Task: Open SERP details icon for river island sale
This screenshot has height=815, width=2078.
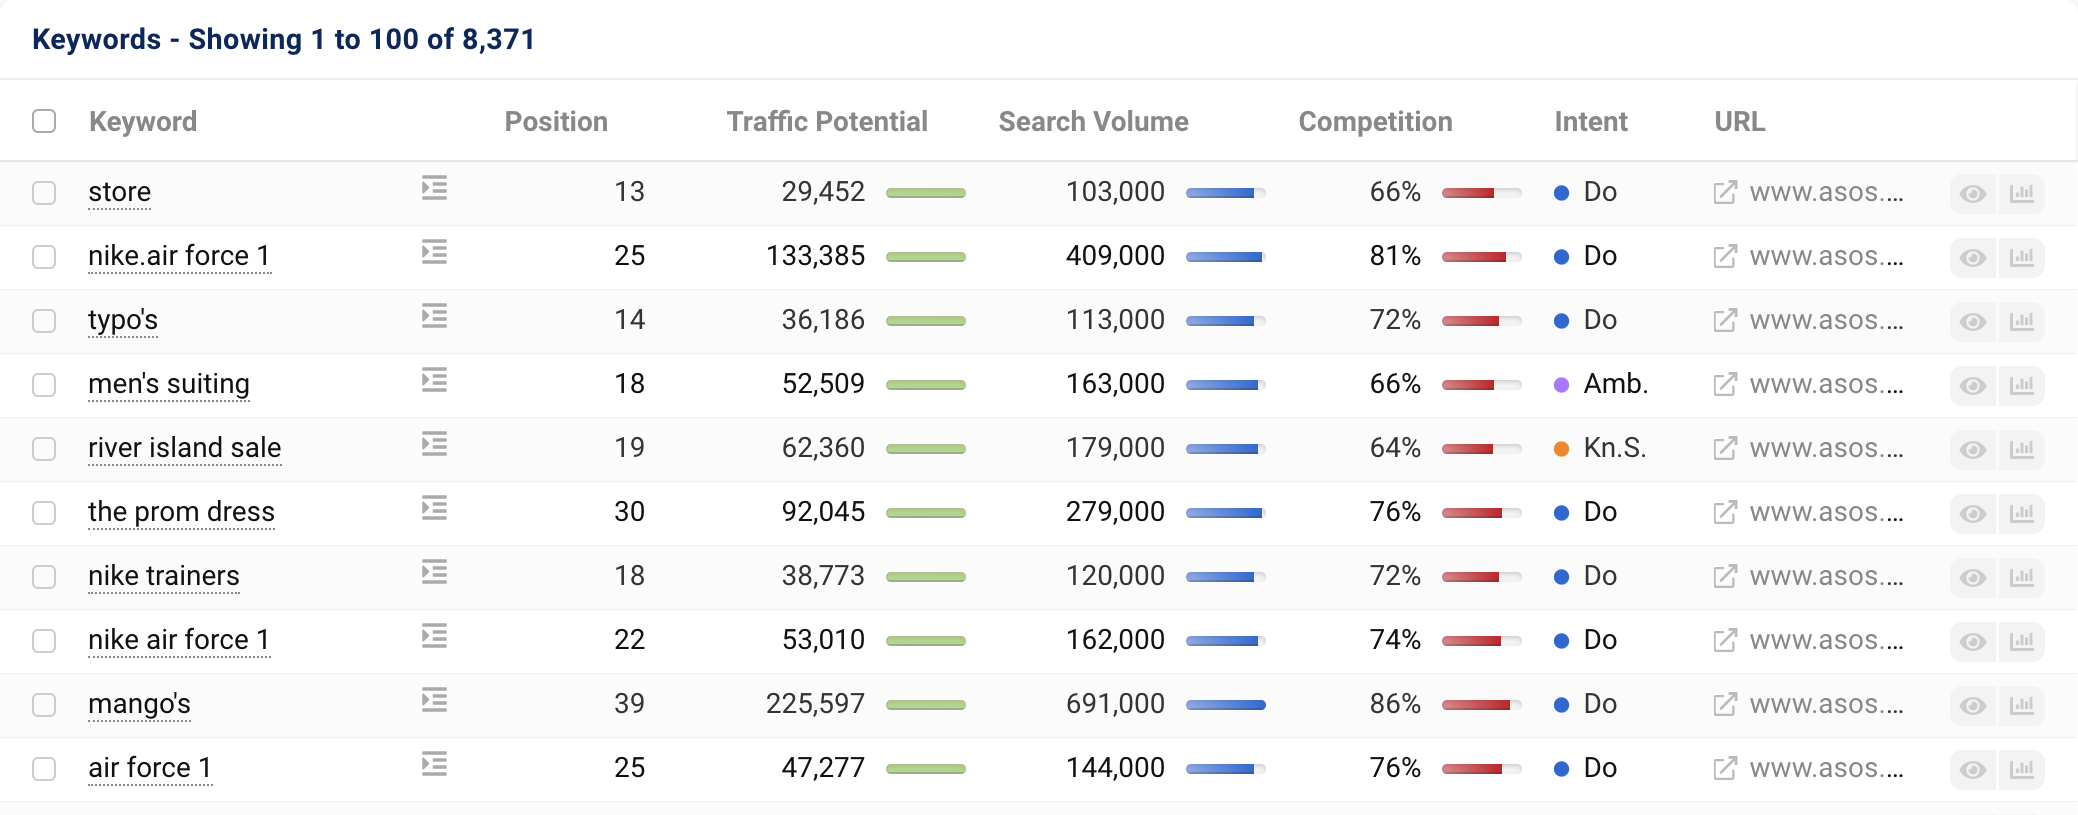Action: coord(434,444)
